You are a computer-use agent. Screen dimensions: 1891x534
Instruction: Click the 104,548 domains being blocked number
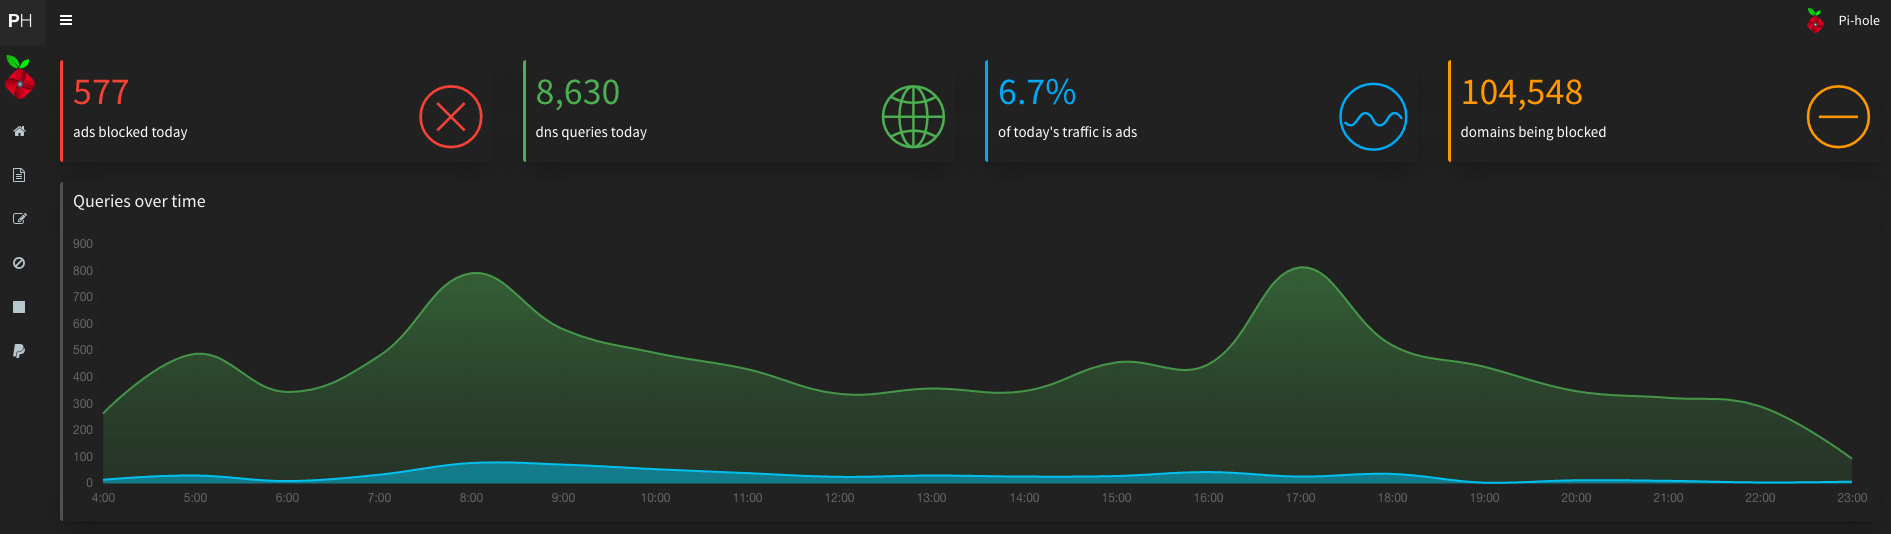coord(1521,93)
